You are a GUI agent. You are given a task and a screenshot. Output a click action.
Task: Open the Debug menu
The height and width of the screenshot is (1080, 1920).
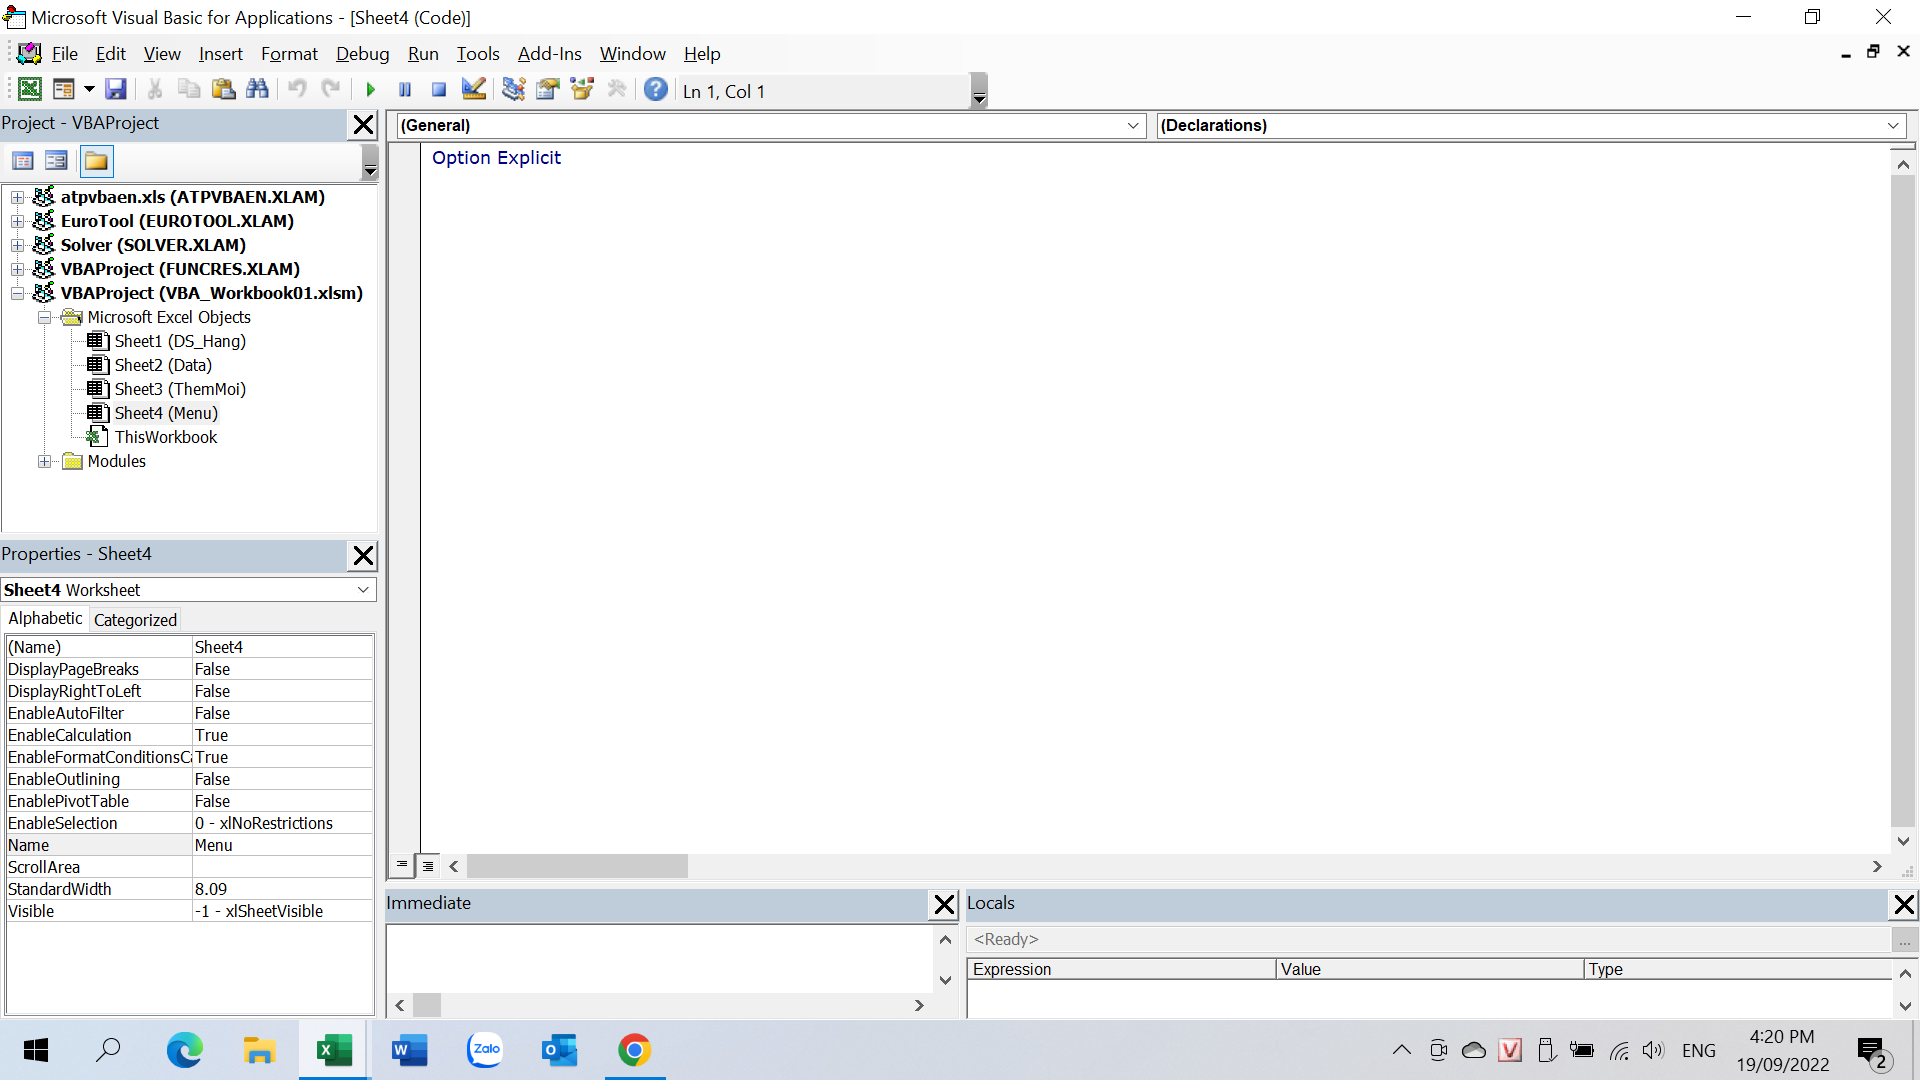coord(362,54)
